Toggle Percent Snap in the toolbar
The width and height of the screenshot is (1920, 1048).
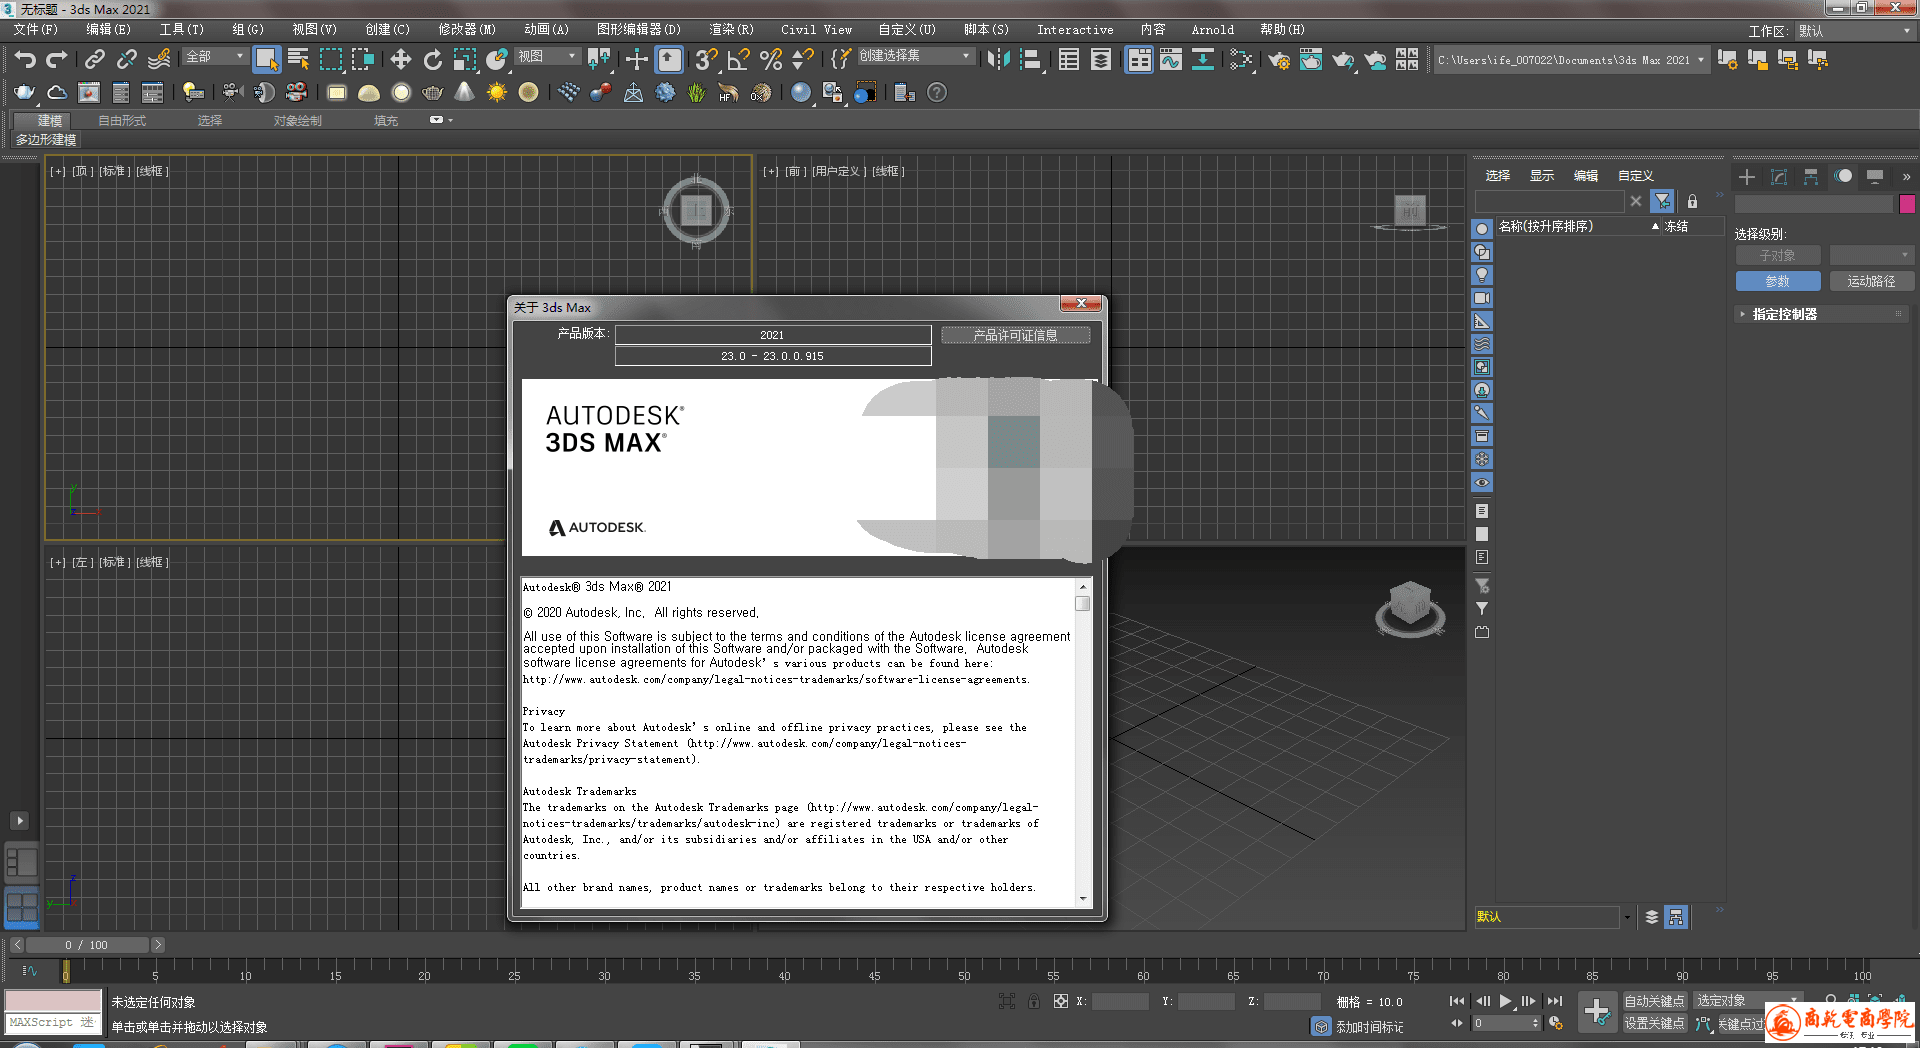tap(770, 60)
